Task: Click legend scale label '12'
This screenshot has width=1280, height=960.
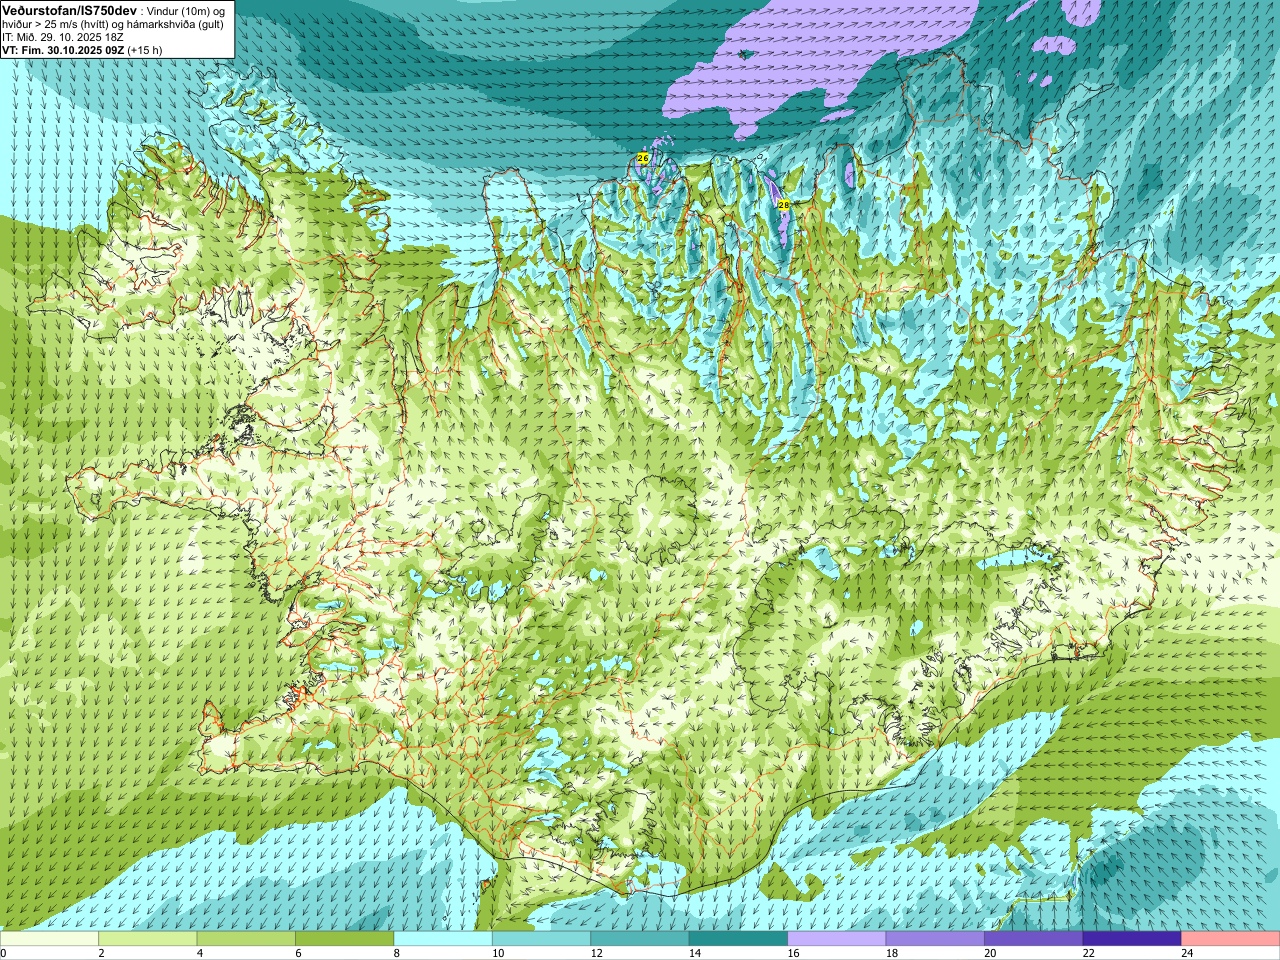Action: click(x=596, y=953)
